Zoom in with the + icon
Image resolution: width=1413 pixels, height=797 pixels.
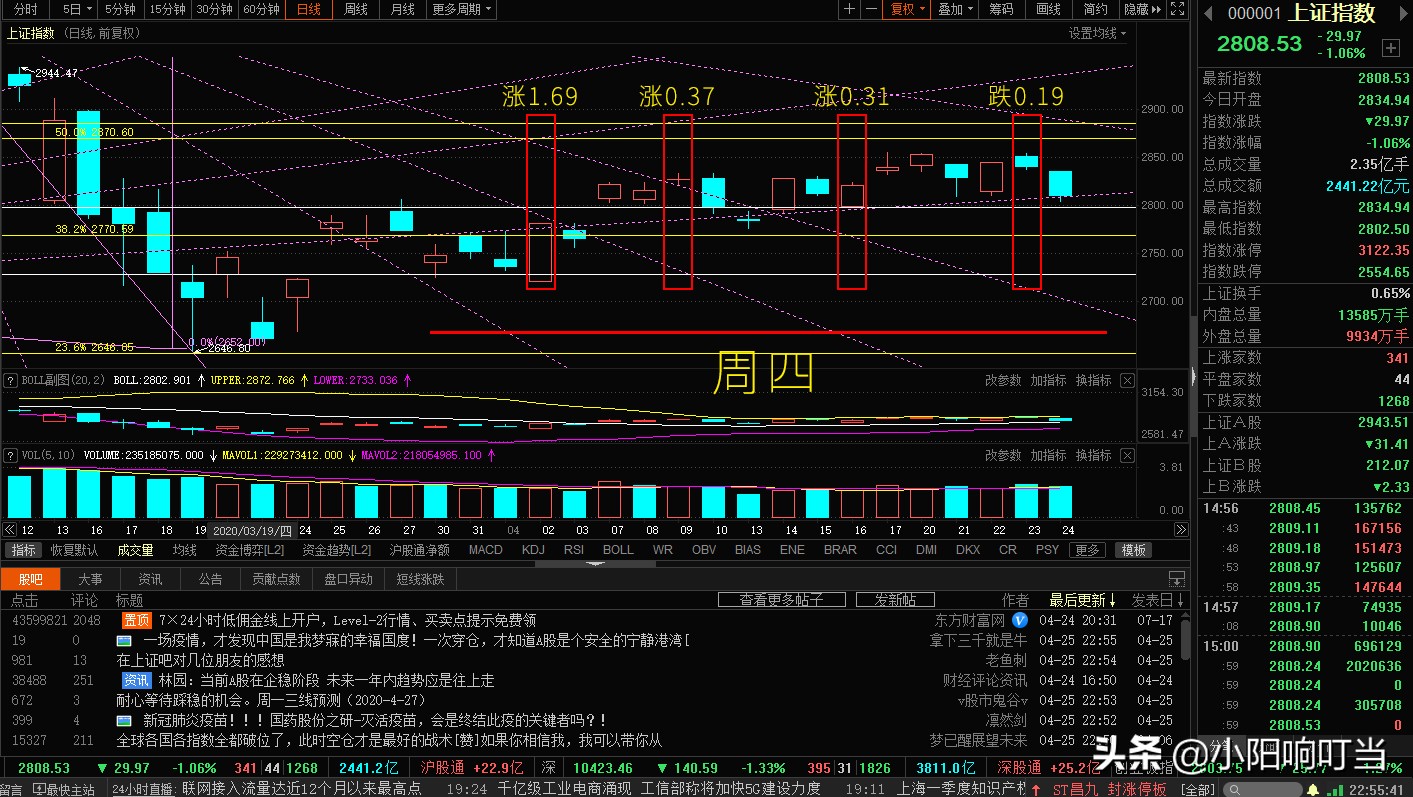pyautogui.click(x=848, y=9)
